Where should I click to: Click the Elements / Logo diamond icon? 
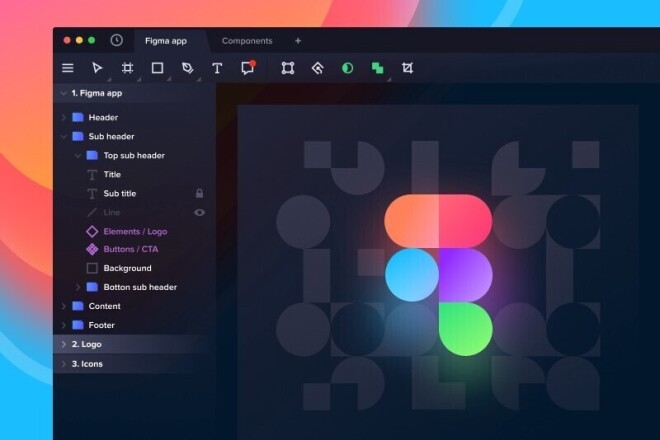tap(92, 232)
